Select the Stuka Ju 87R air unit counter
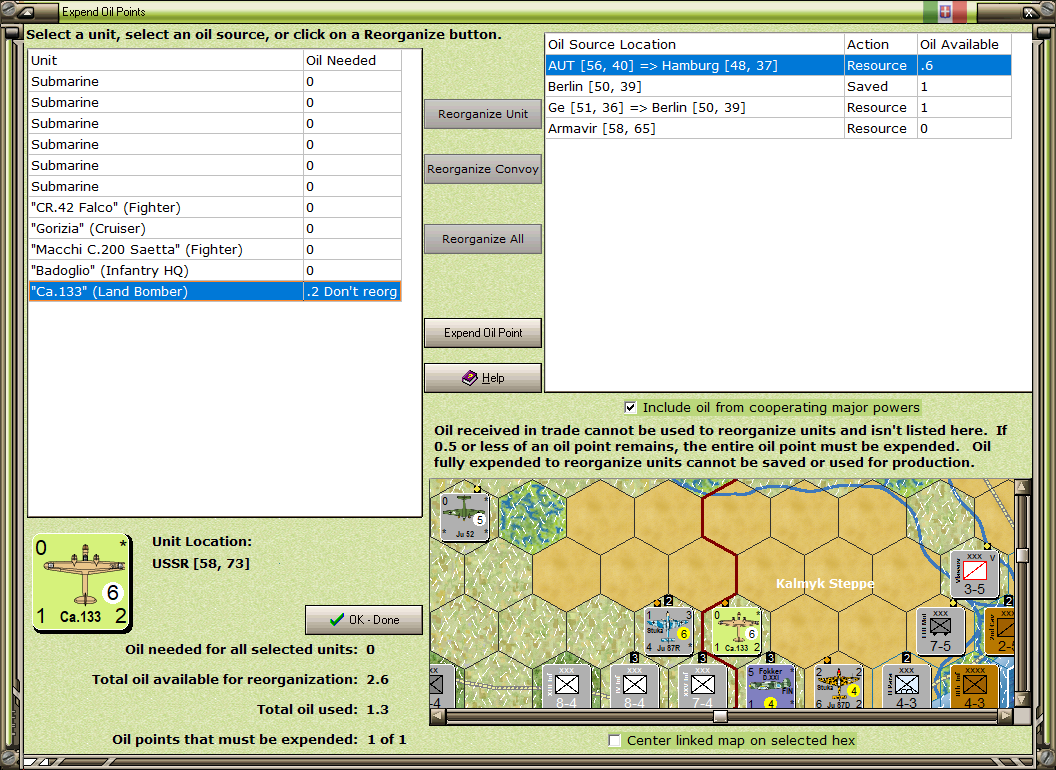This screenshot has width=1056, height=770. [669, 631]
